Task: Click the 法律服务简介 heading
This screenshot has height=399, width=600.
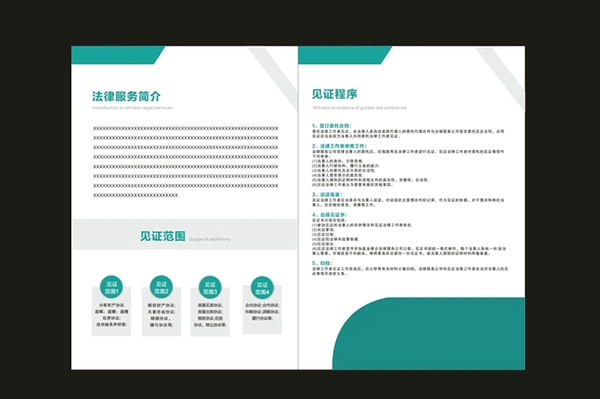Action: pos(126,96)
